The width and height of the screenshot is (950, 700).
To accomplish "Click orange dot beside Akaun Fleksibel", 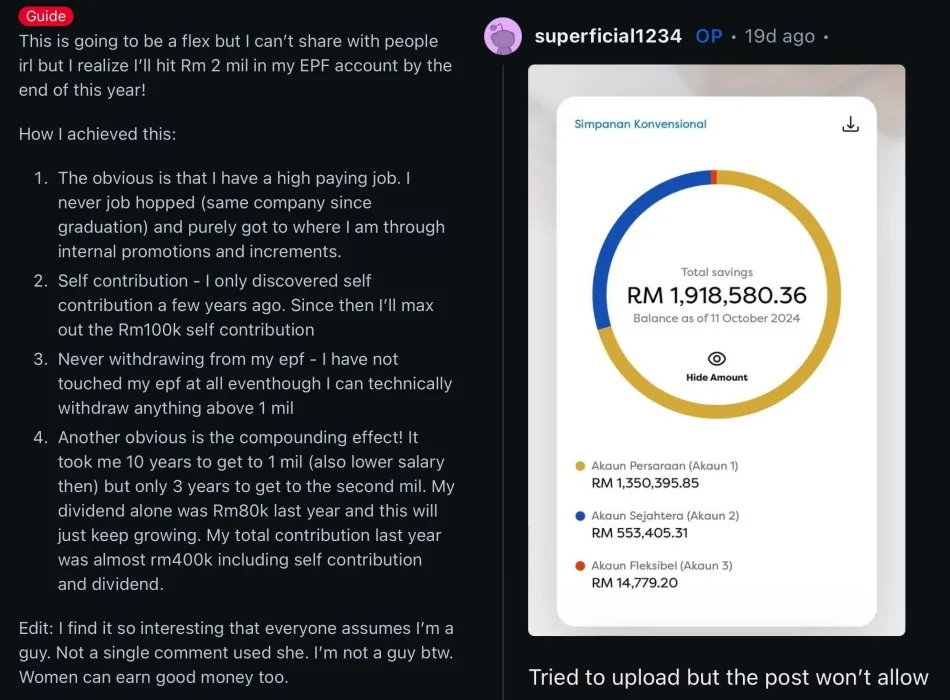I will (x=580, y=566).
